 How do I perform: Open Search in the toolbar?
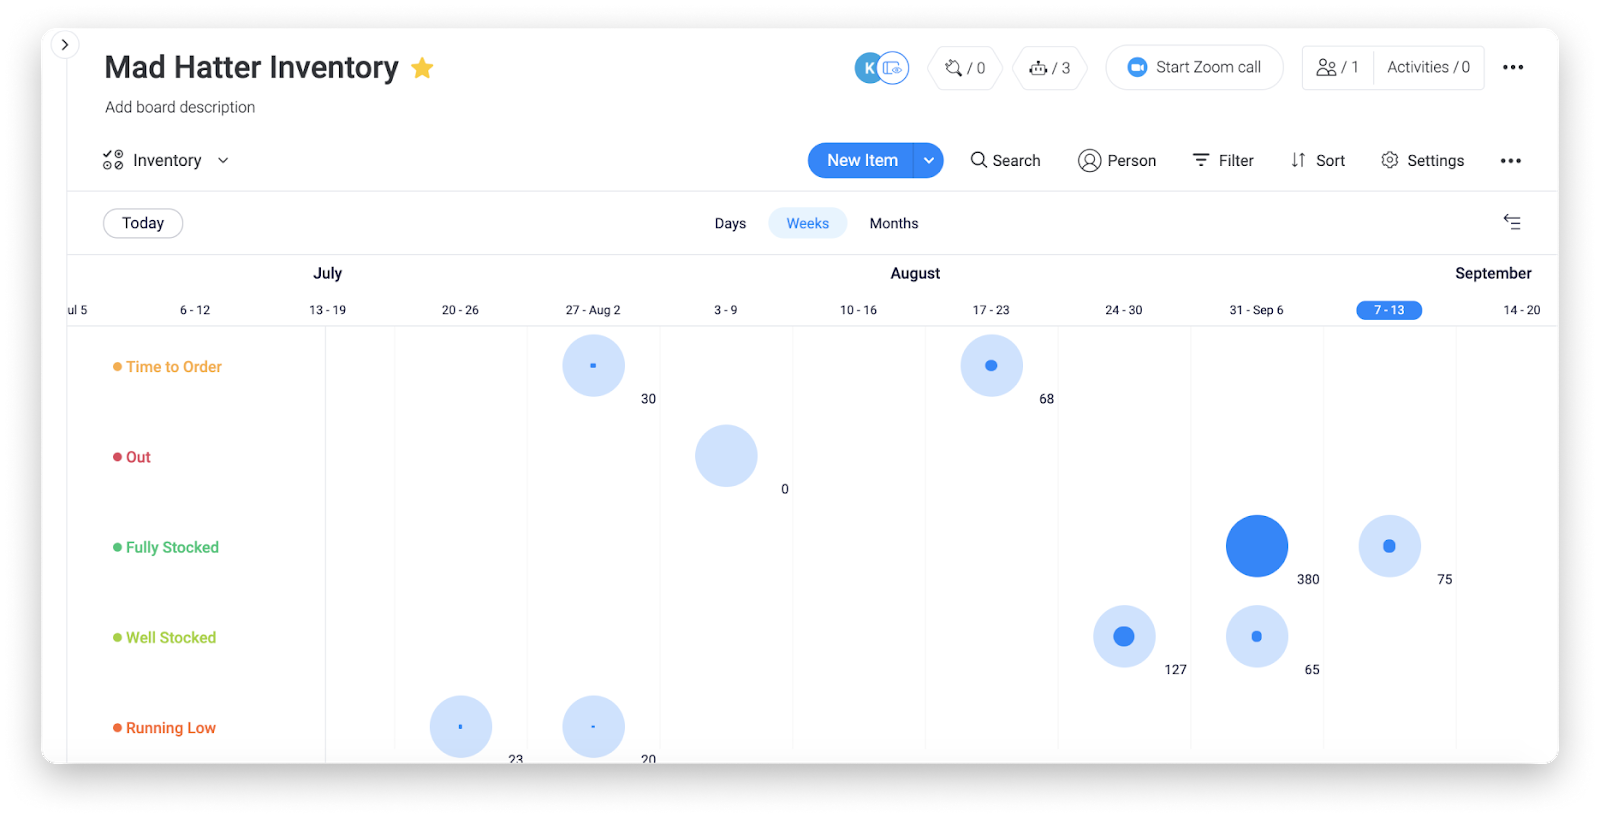point(1006,160)
